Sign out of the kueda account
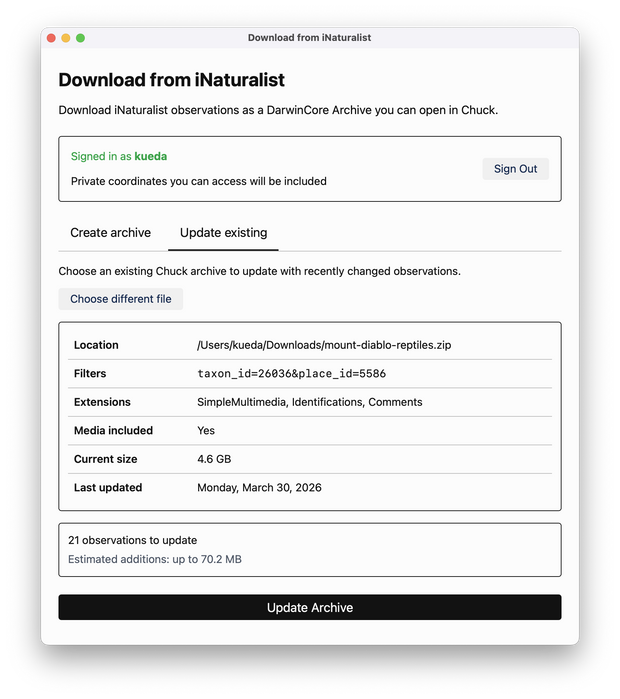The height and width of the screenshot is (699, 620). click(515, 169)
